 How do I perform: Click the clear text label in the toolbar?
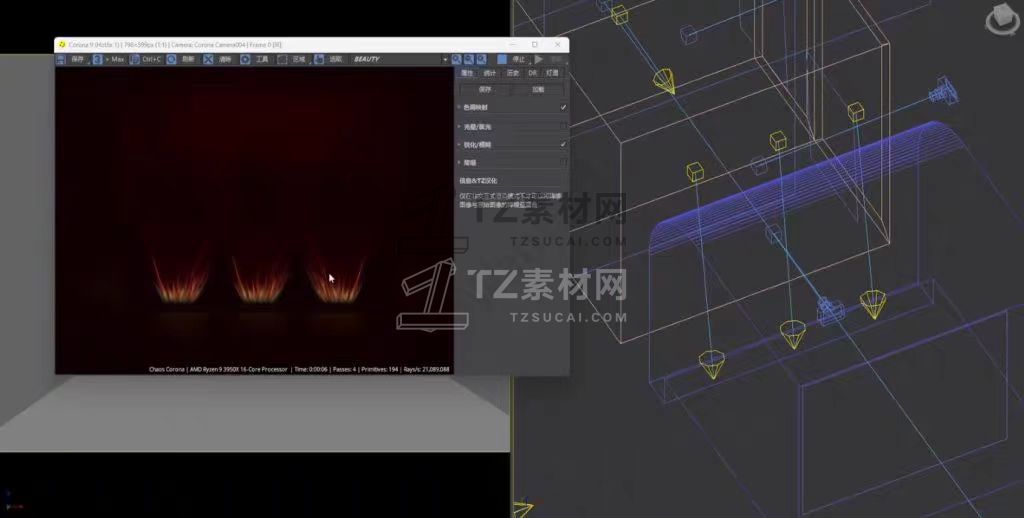click(225, 59)
